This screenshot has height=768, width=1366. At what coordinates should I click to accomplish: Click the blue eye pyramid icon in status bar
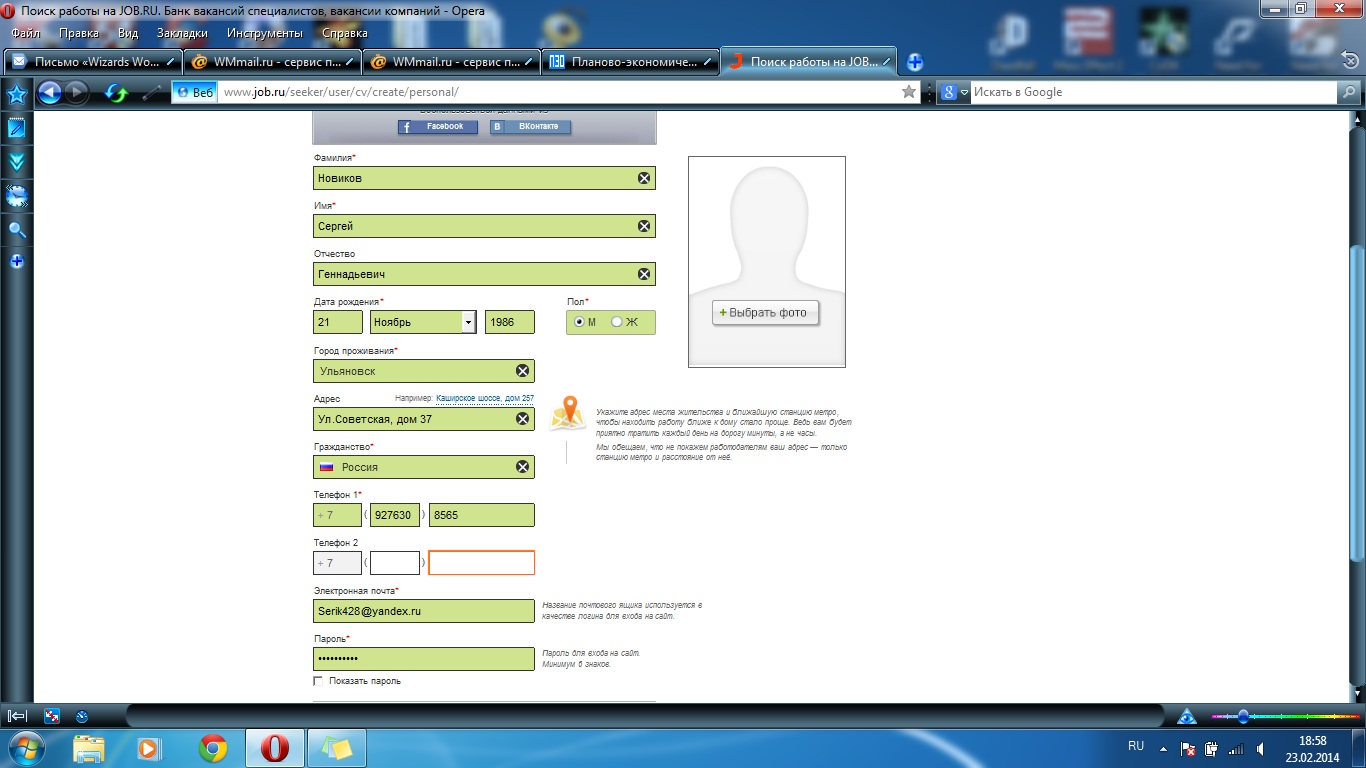coord(1187,716)
